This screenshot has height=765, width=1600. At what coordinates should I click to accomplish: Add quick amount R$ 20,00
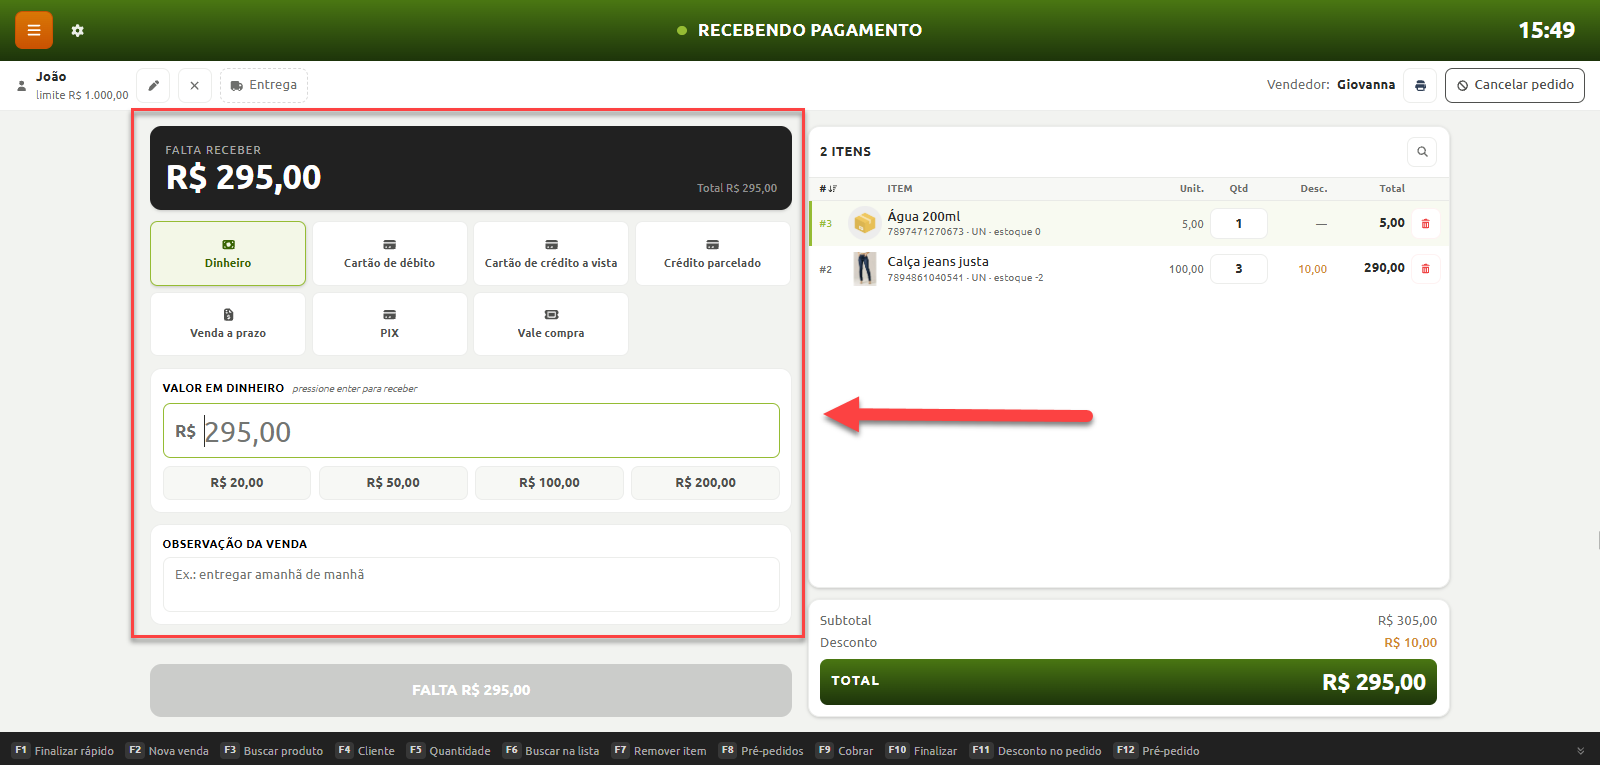point(237,483)
